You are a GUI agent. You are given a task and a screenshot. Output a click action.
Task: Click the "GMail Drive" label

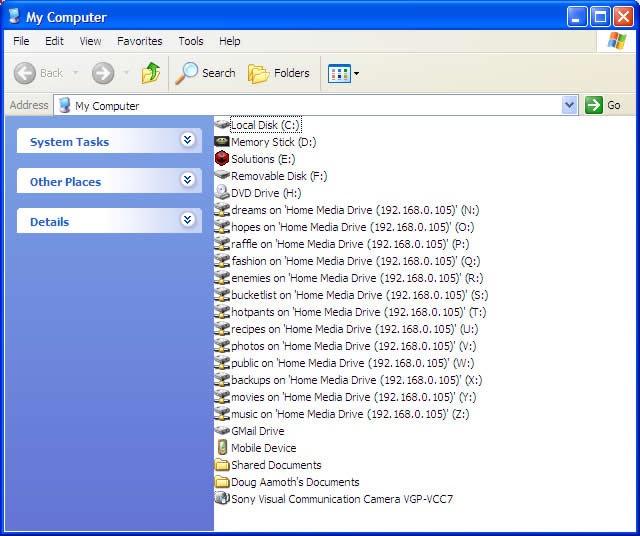(x=258, y=431)
